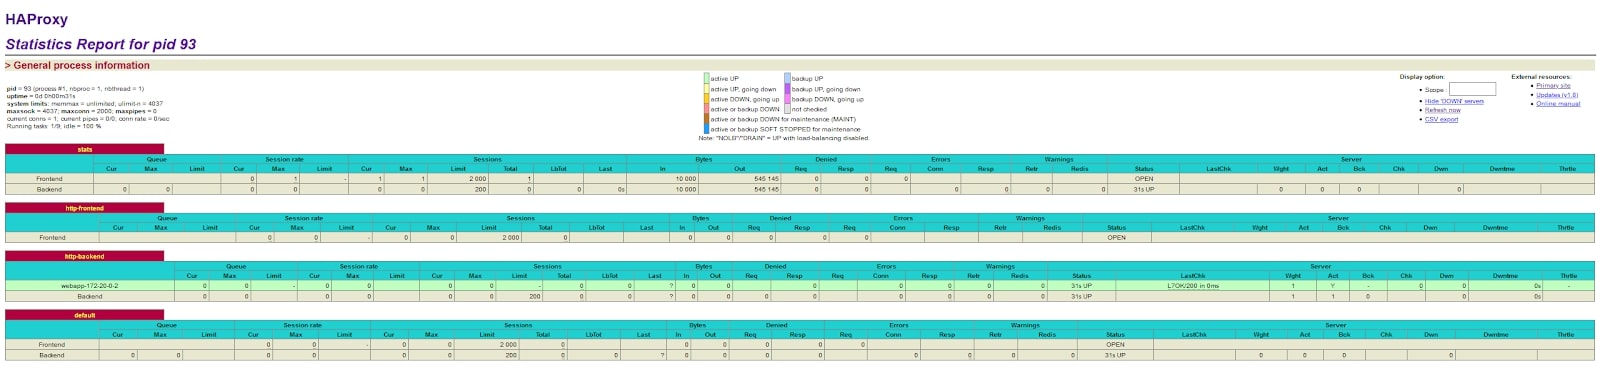Click the OPEN status of http-frontend
1600x368 pixels.
tap(1116, 238)
